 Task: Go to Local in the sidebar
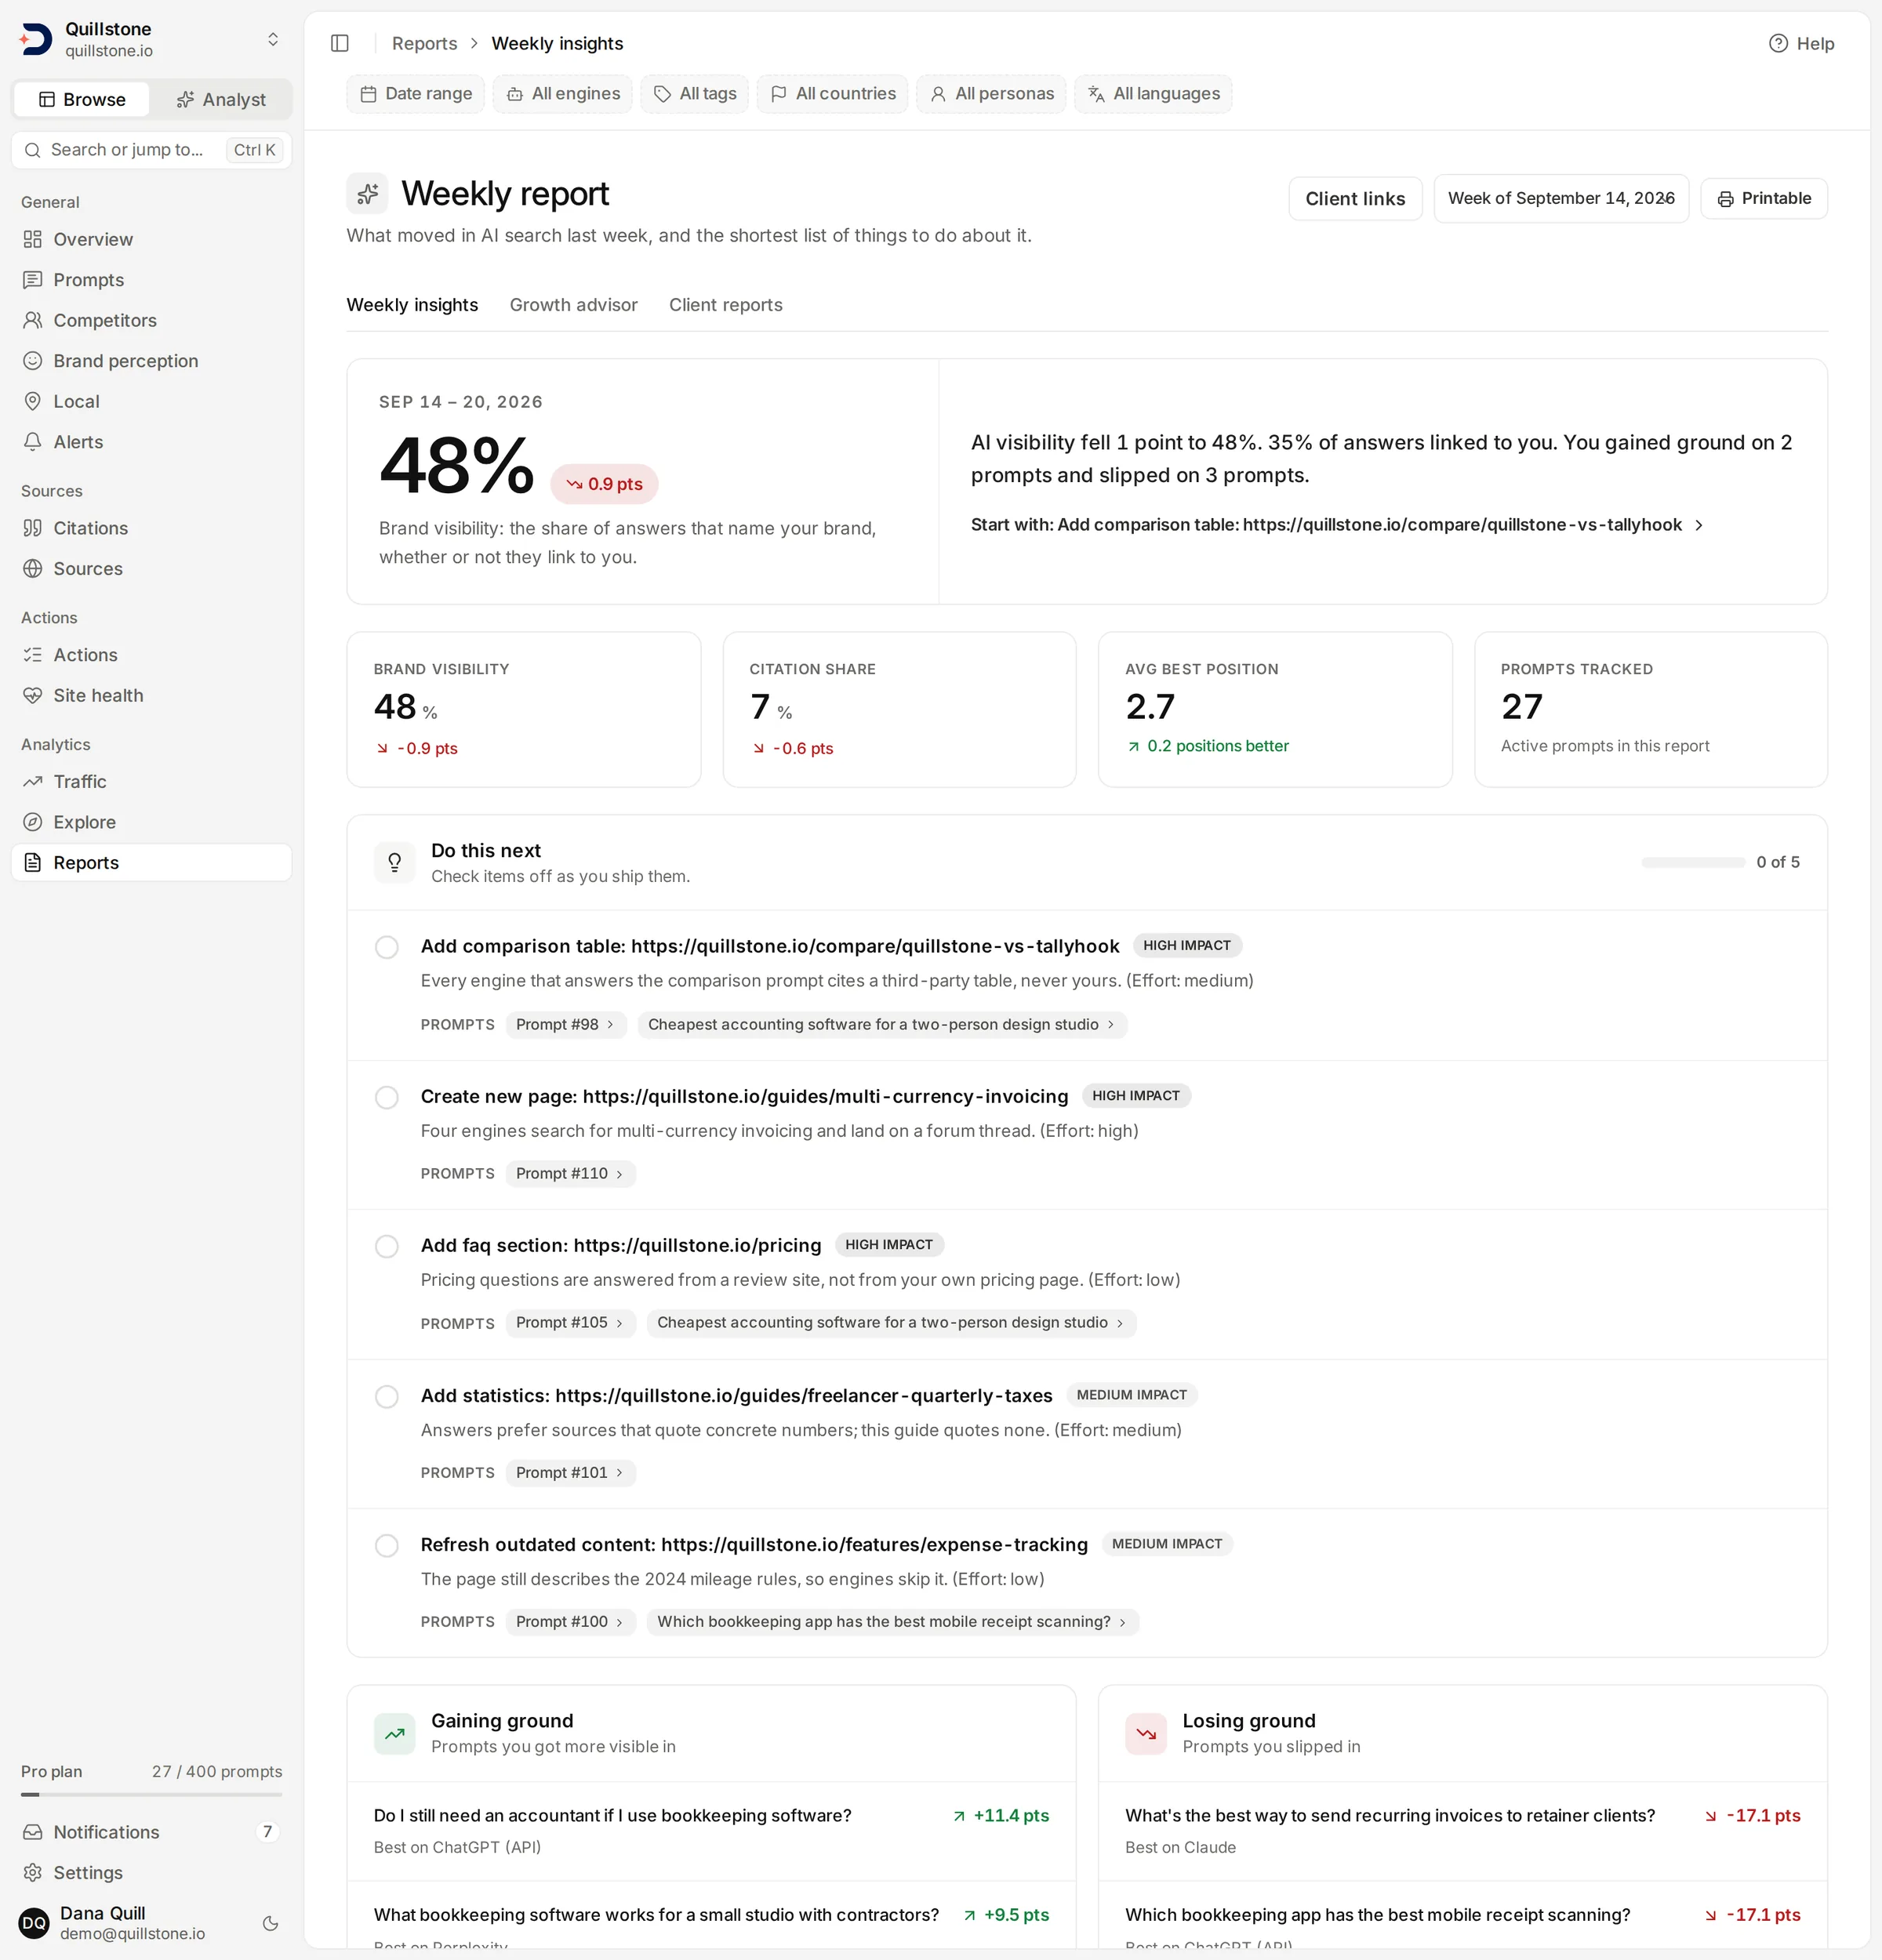tap(152, 401)
